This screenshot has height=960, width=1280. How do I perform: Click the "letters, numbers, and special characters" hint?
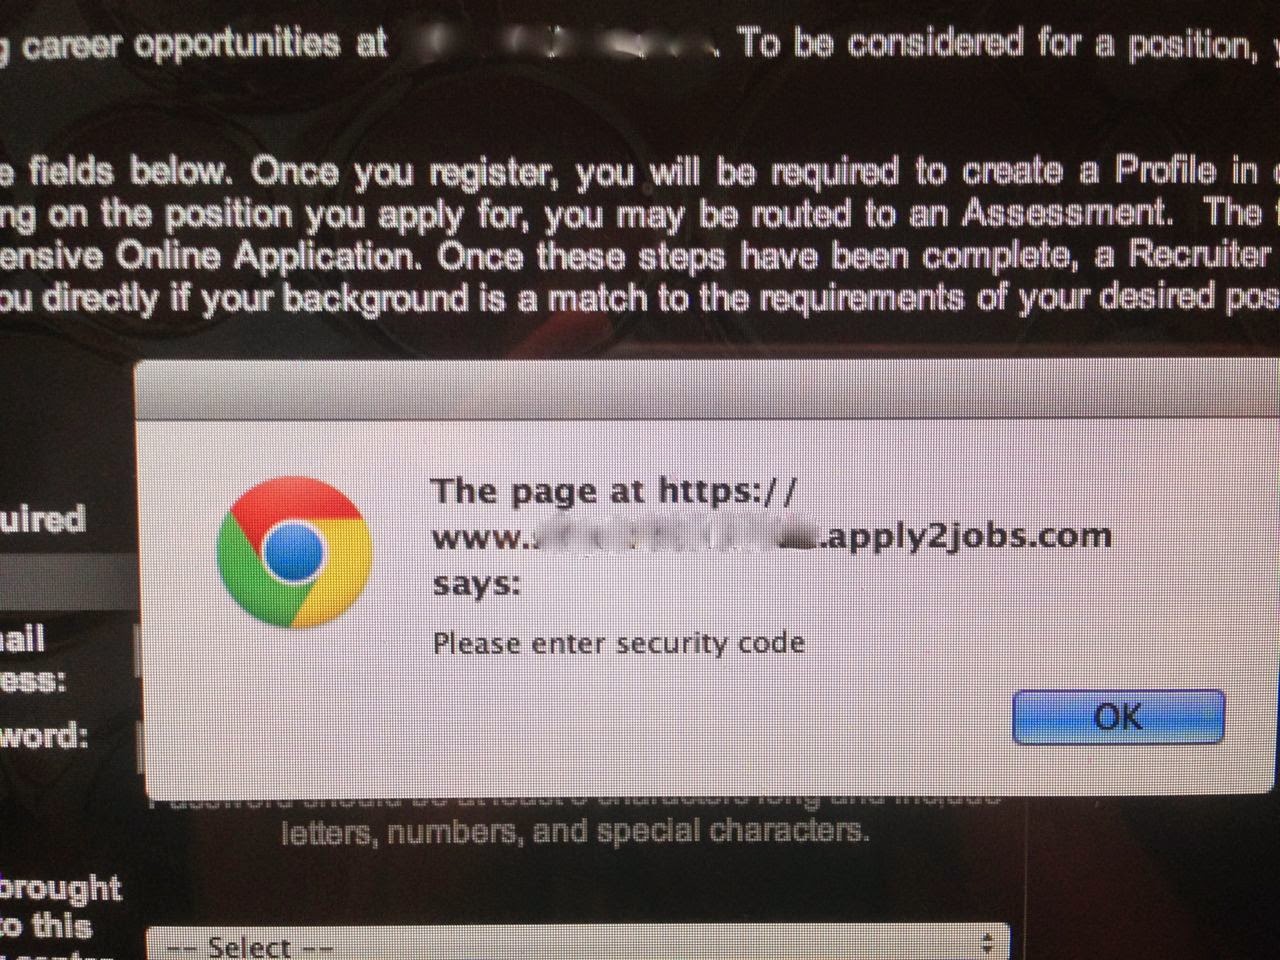click(575, 831)
